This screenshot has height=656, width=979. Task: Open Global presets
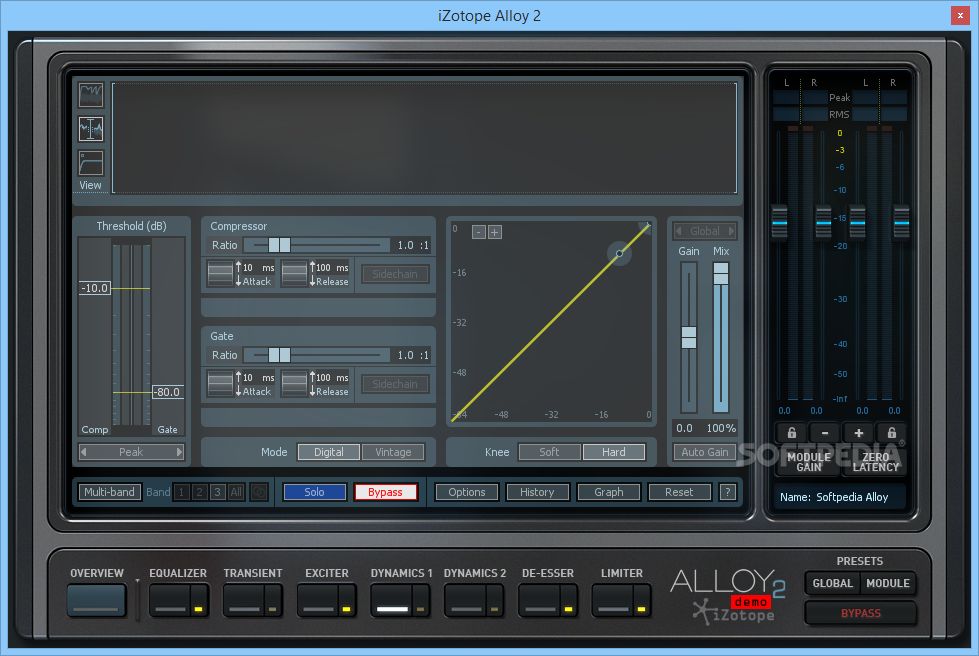click(832, 583)
